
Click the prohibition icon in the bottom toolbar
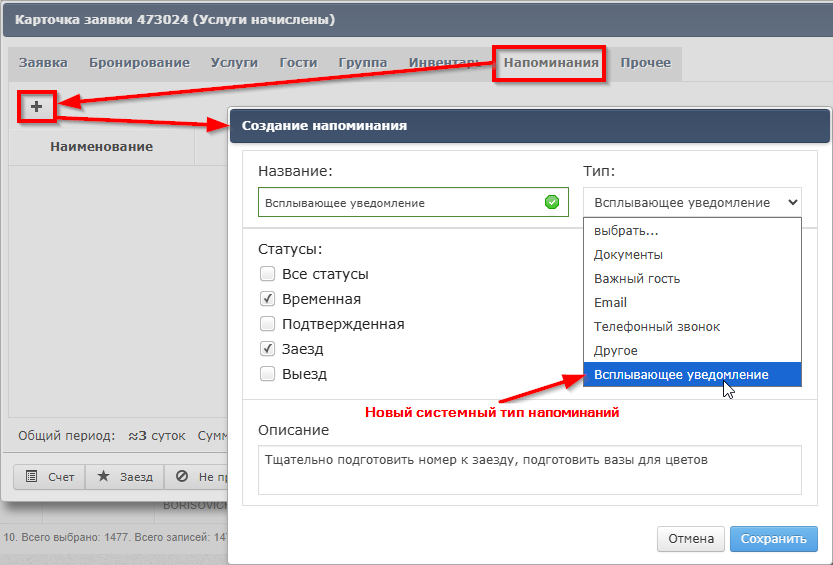182,477
